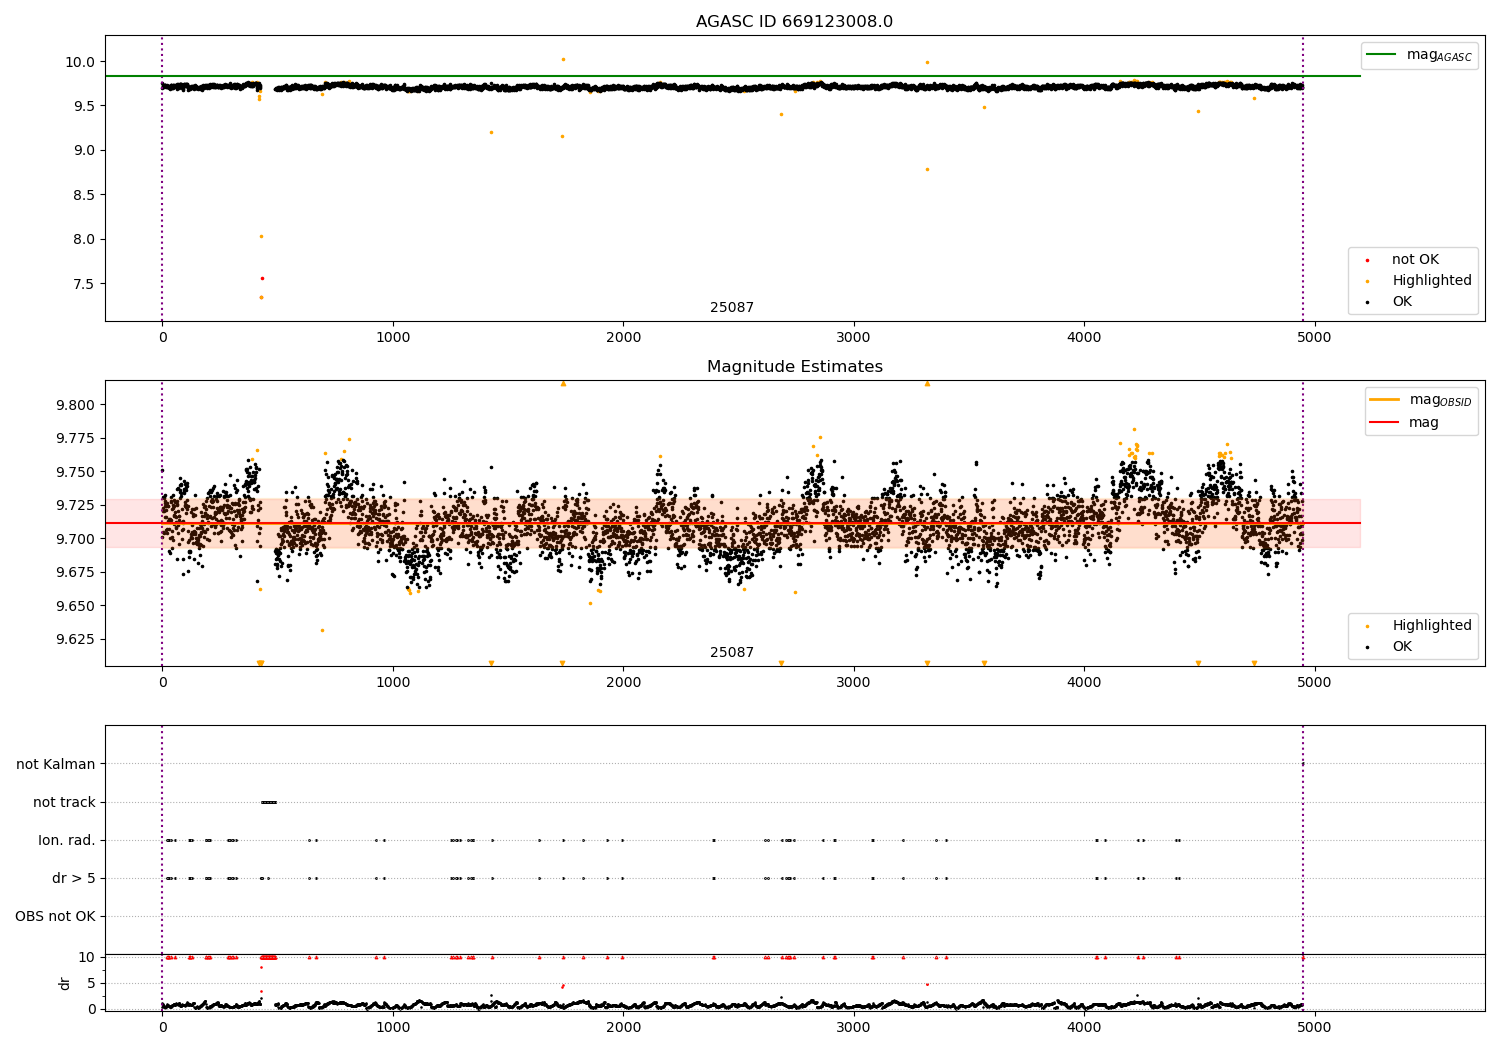
Task: Click the 25087 label in the AGASC plot
Action: click(x=732, y=307)
